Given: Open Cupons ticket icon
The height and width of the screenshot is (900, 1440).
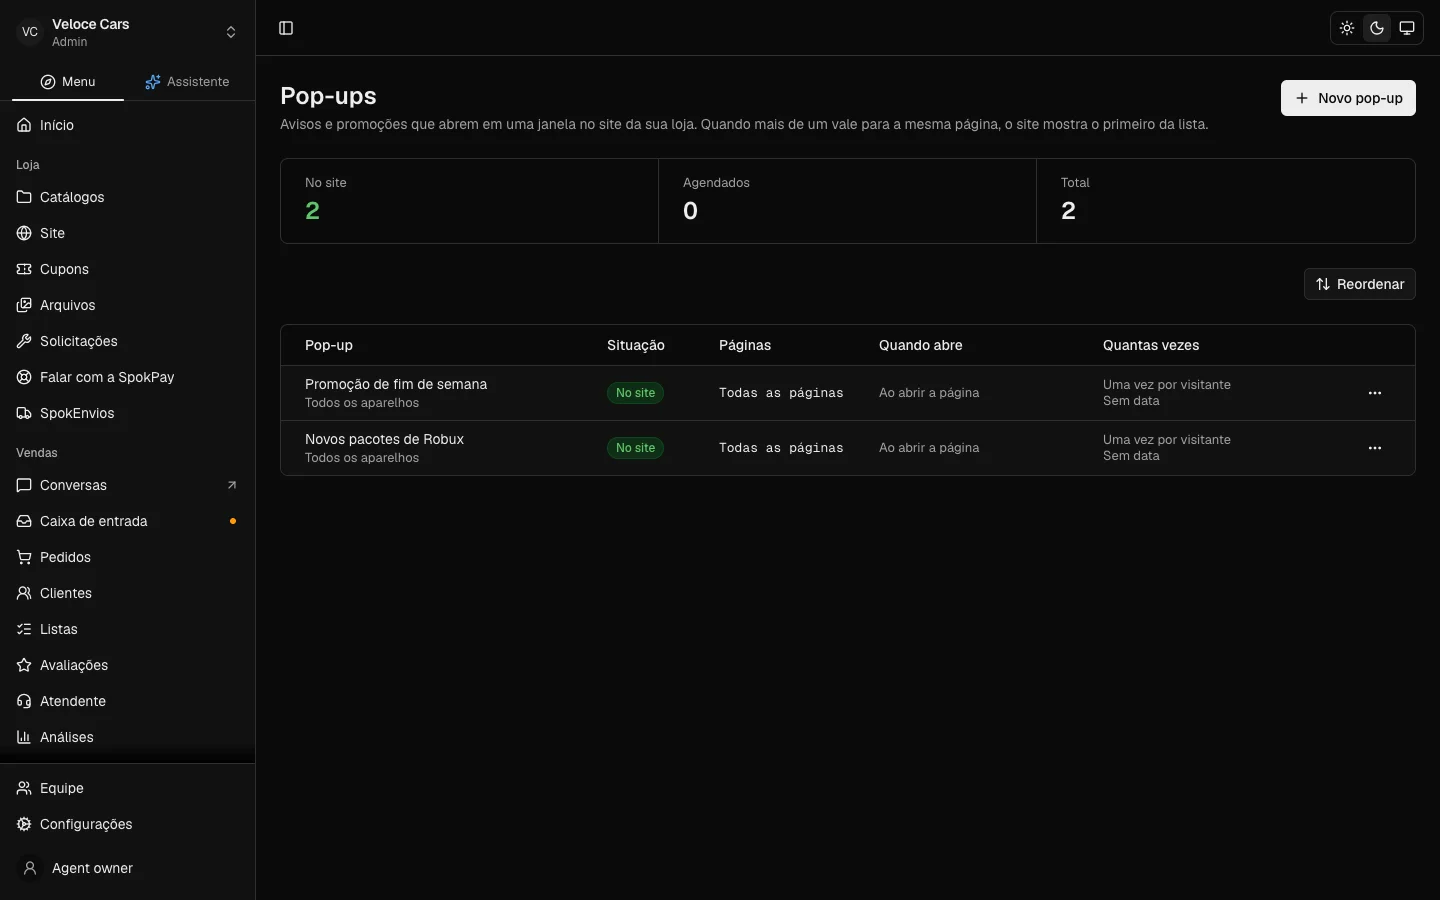Looking at the screenshot, I should pos(24,269).
